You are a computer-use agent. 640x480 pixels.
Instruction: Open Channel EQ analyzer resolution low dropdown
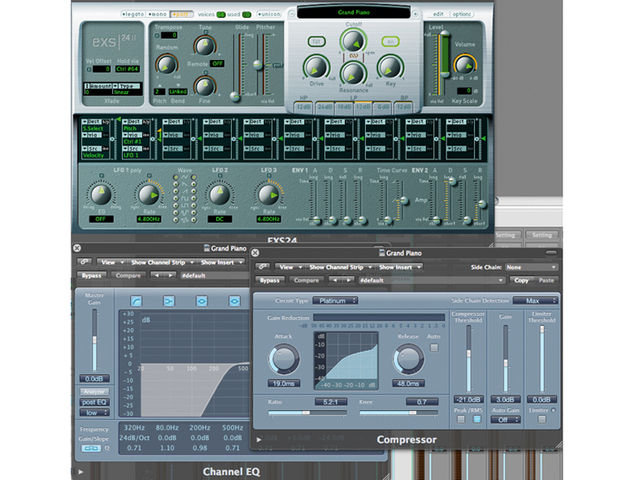(94, 413)
